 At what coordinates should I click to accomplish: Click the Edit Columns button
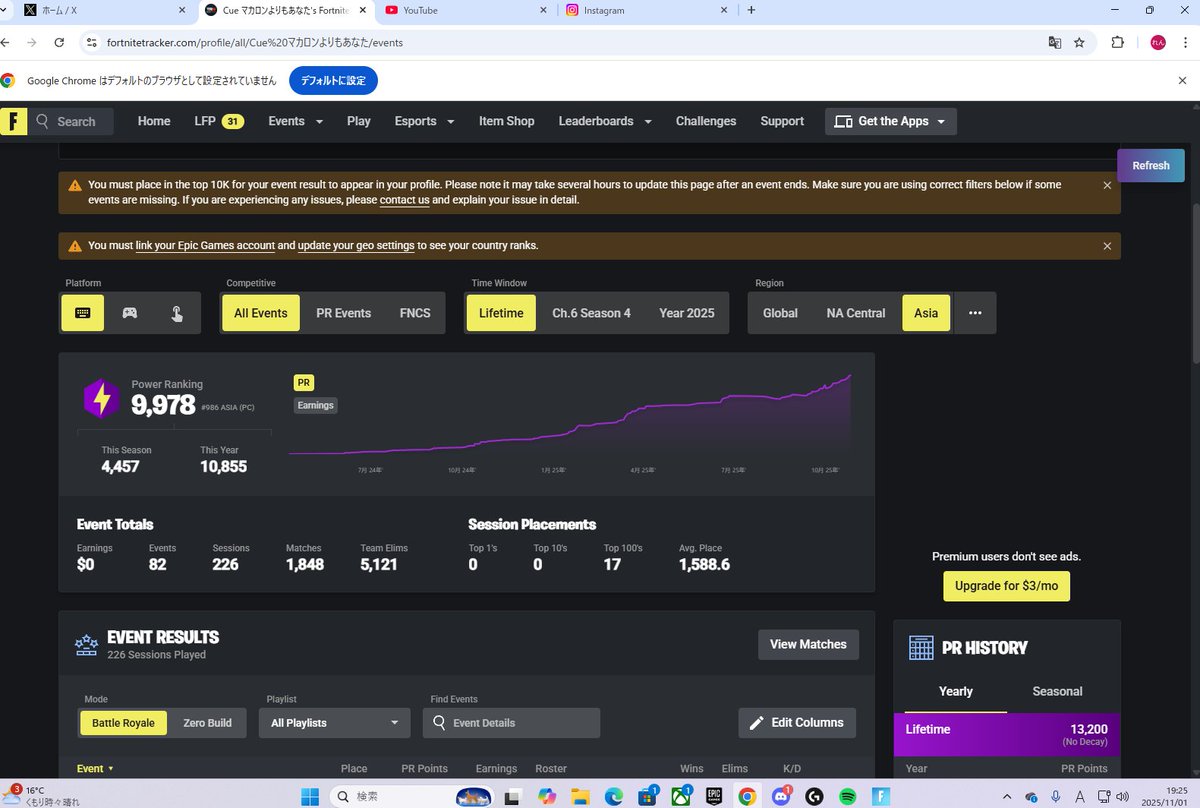pos(797,723)
